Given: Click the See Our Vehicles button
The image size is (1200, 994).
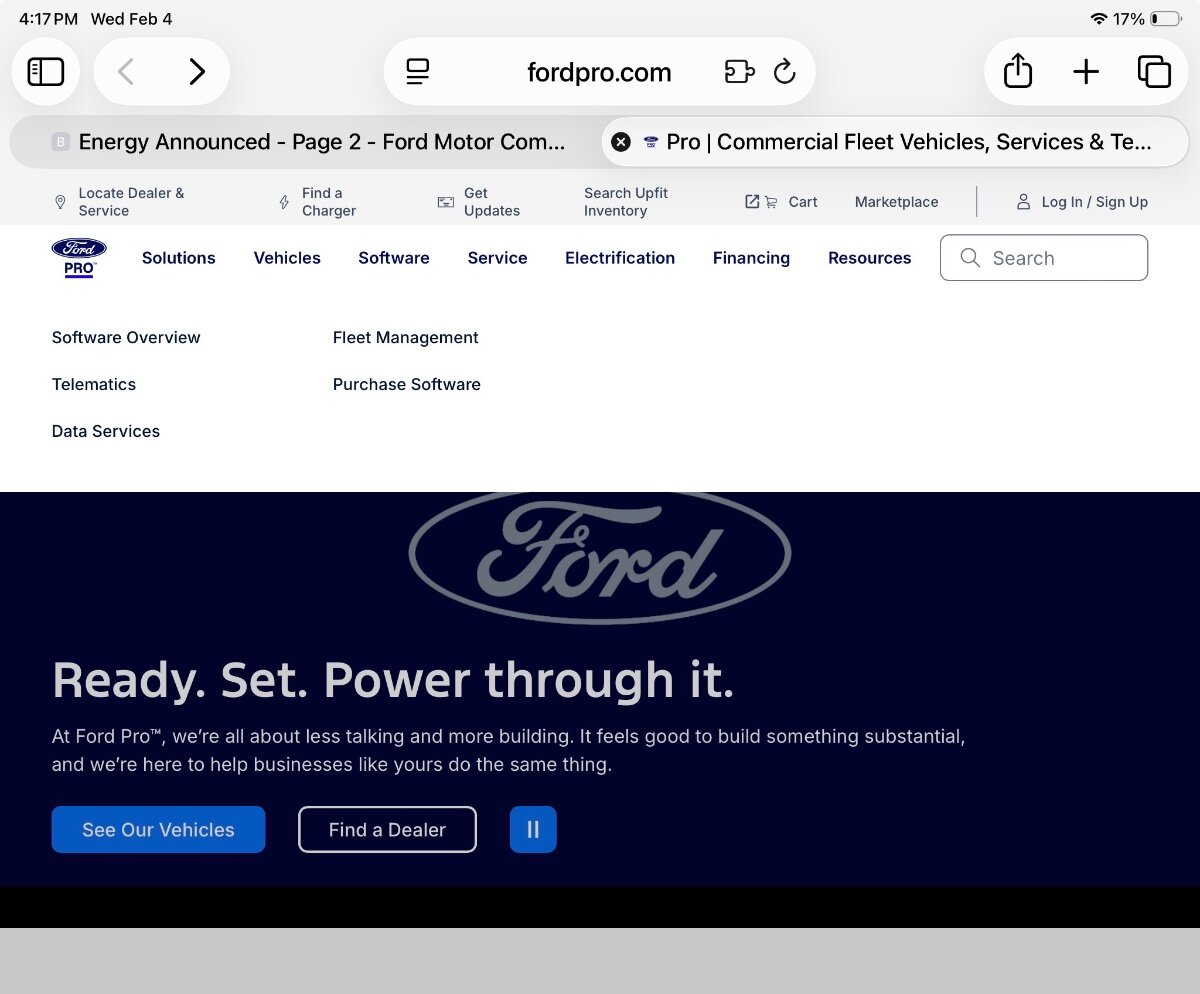Looking at the screenshot, I should coord(158,829).
